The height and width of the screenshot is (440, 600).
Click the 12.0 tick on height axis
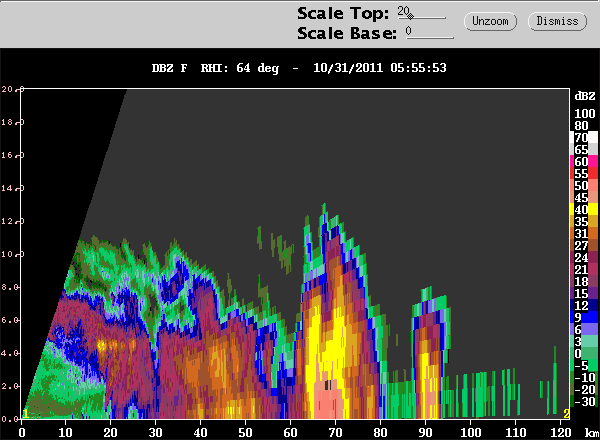point(12,221)
